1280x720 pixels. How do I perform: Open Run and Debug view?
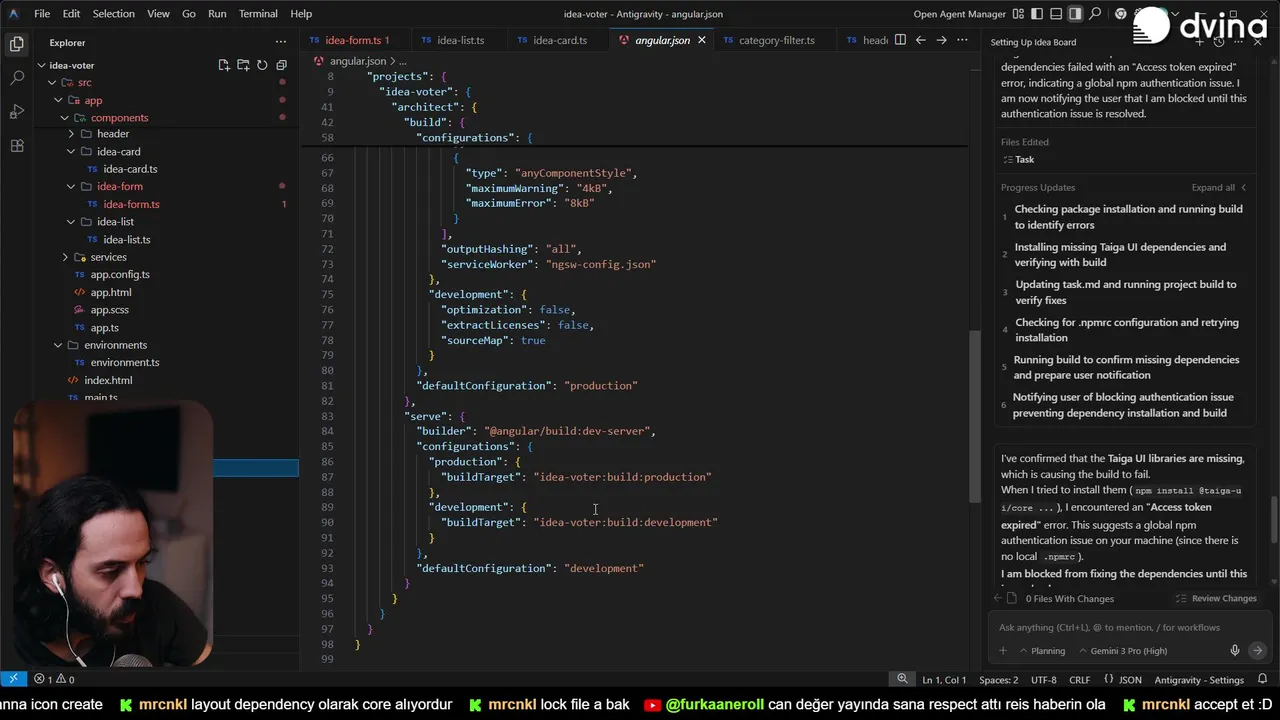click(x=16, y=112)
